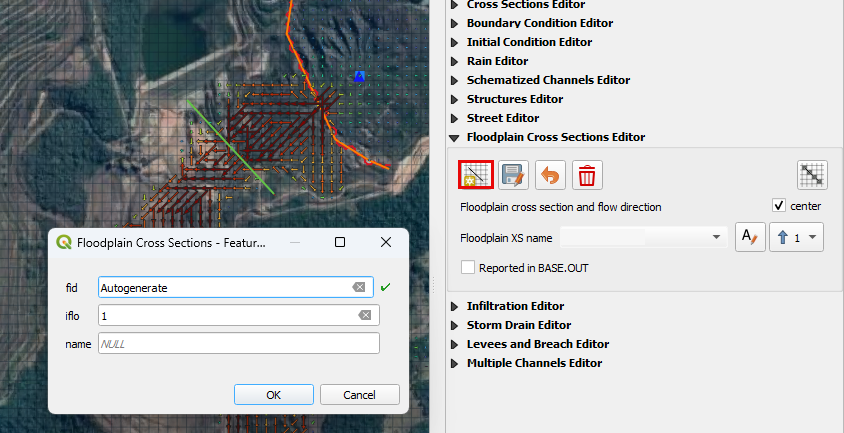Clear the fid field with its X icon

tap(359, 287)
